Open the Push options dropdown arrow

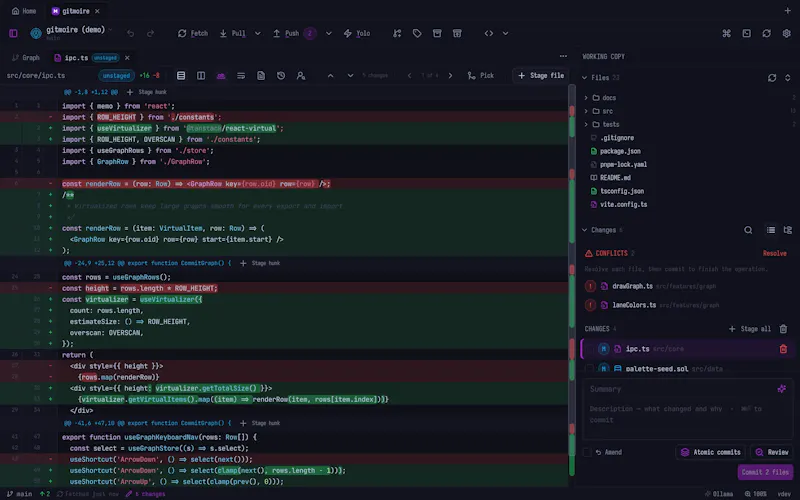329,33
